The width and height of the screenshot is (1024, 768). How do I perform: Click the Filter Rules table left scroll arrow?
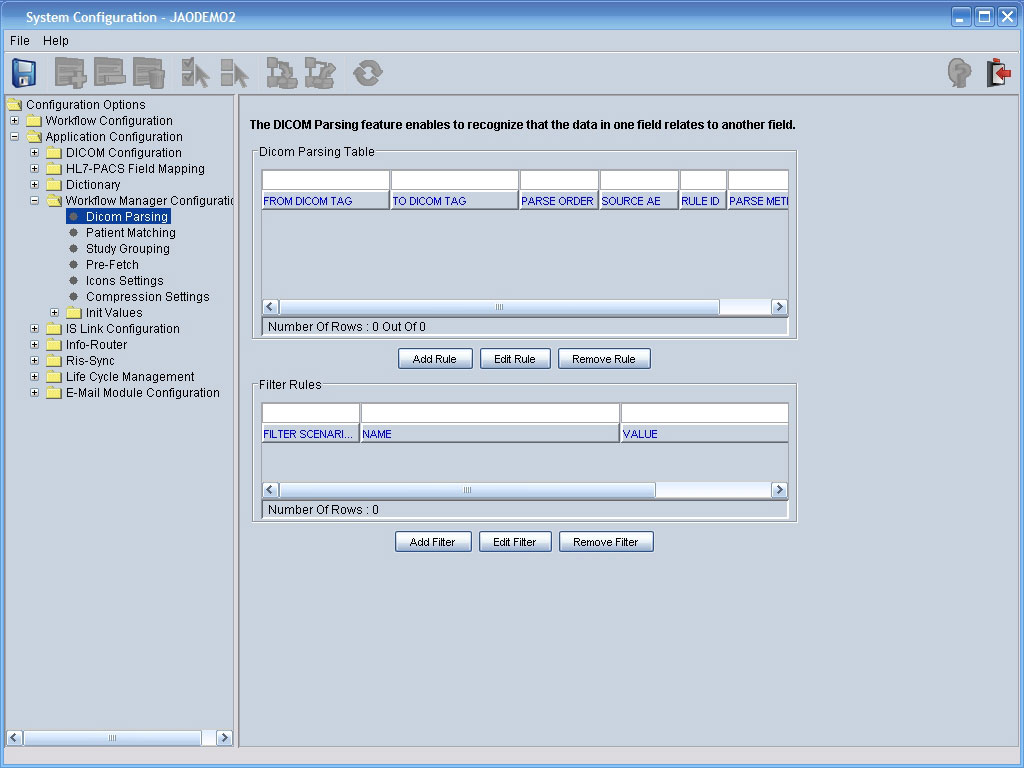pos(270,490)
